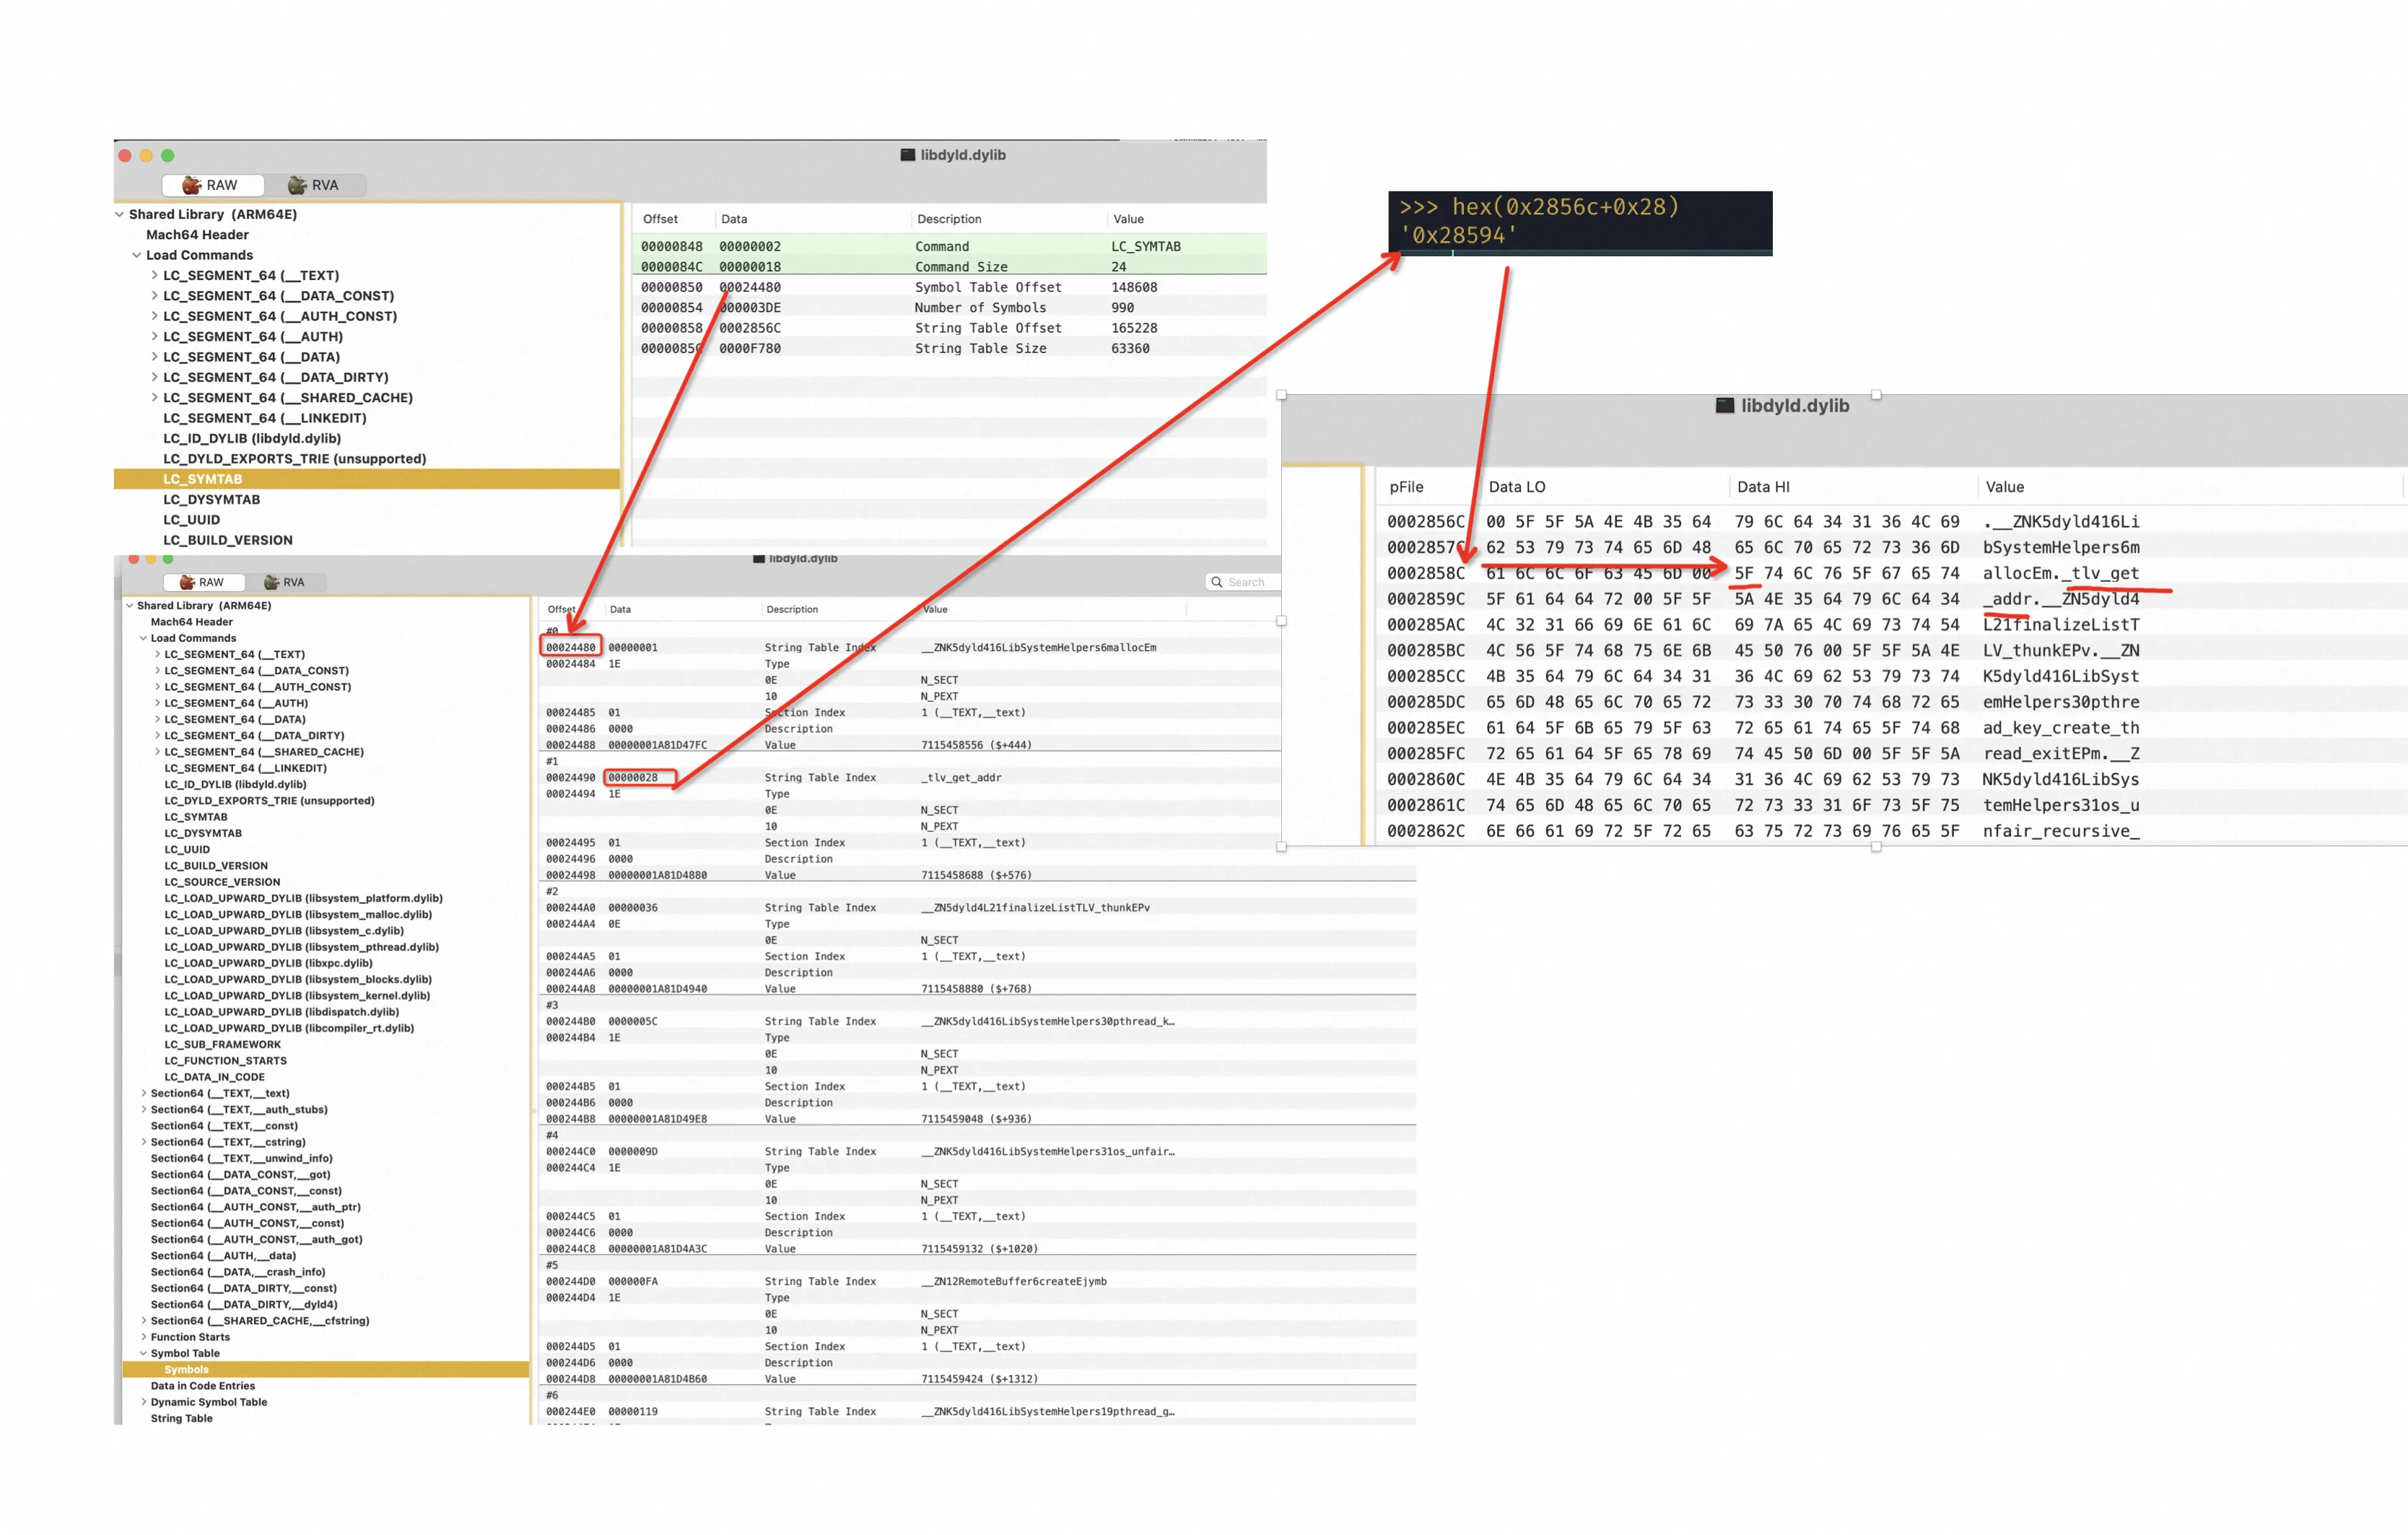Image resolution: width=2408 pixels, height=1535 pixels.
Task: Click pFile column header in hex window
Action: (x=1406, y=487)
